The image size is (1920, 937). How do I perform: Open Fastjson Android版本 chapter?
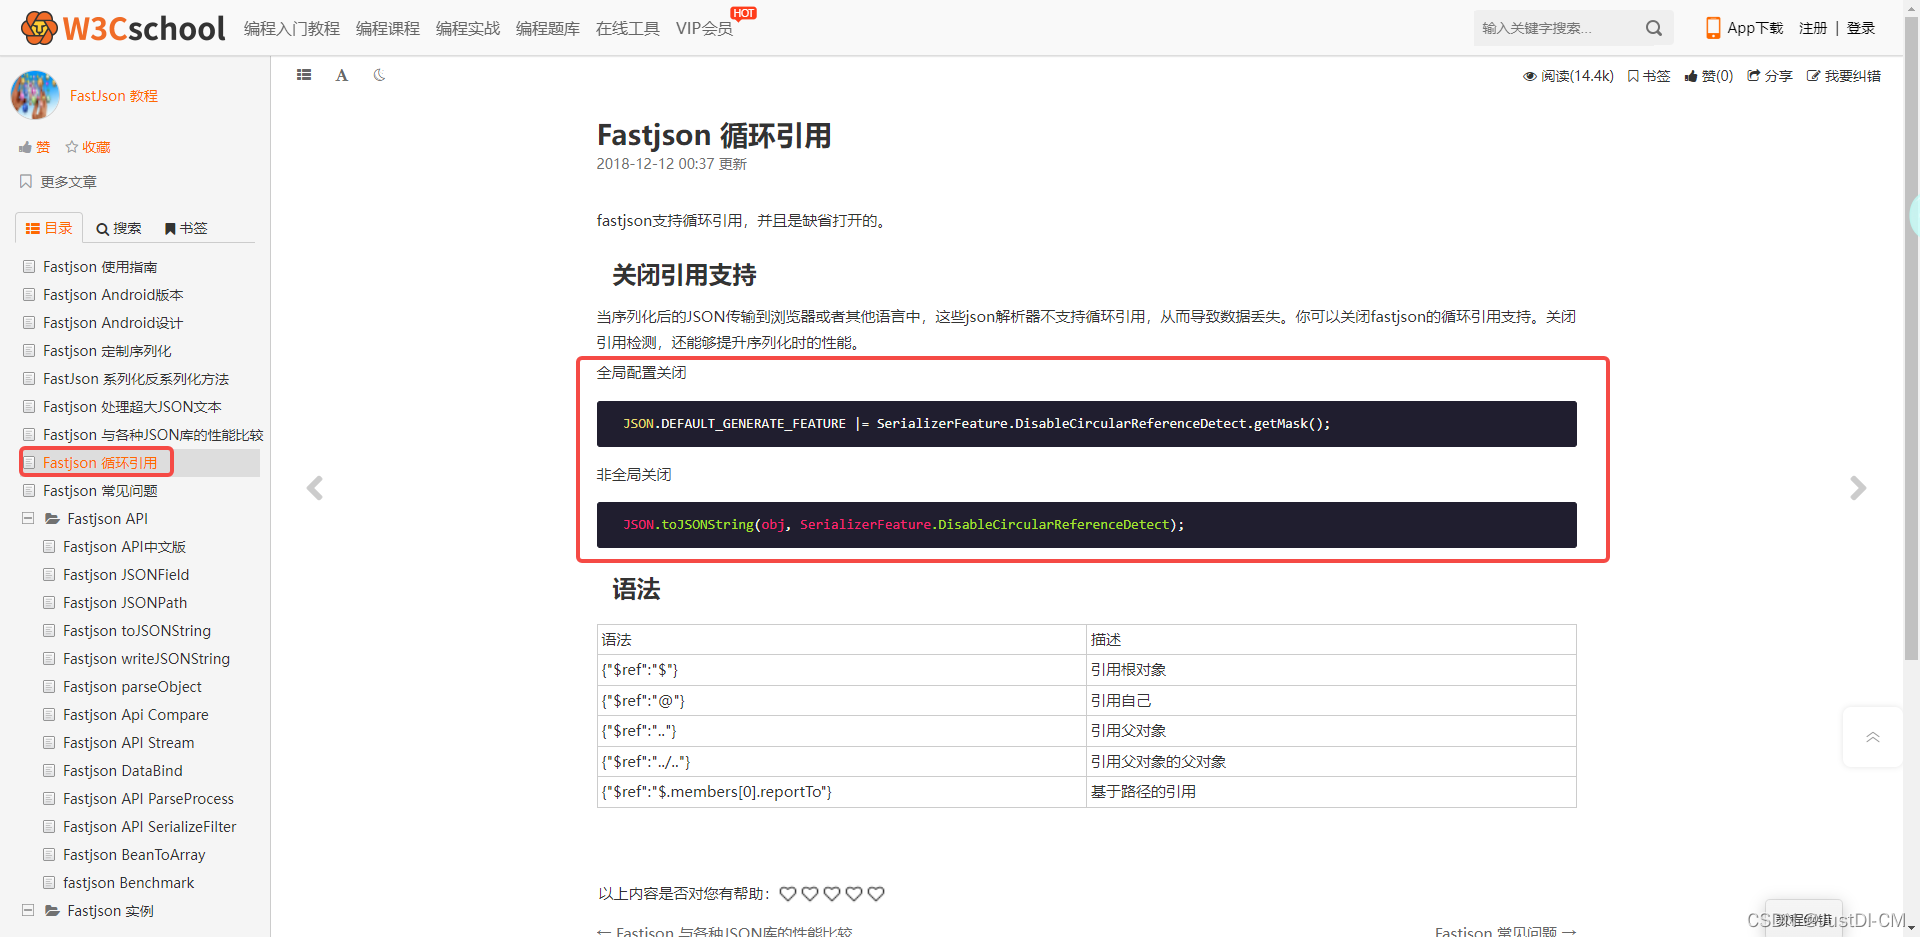[x=113, y=295]
